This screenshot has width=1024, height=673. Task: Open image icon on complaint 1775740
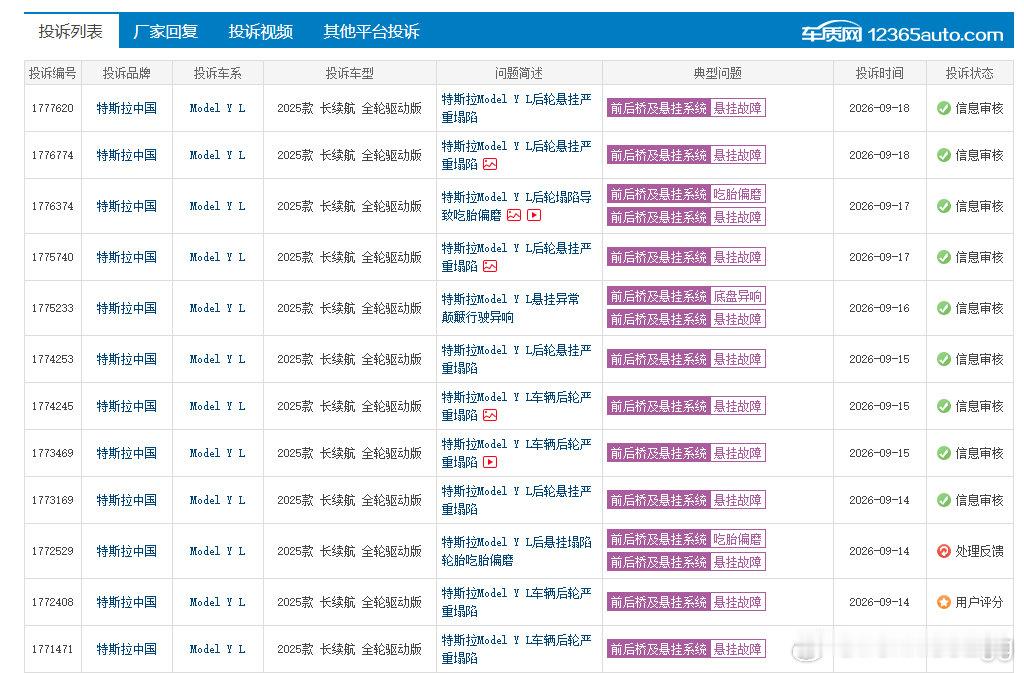[x=490, y=266]
